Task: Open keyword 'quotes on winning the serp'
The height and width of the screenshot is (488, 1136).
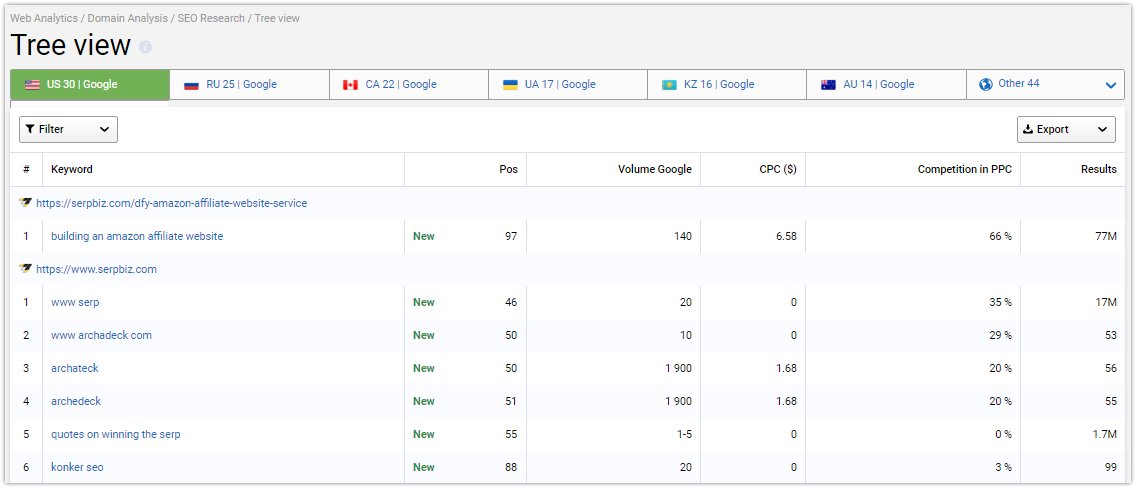Action: (x=116, y=434)
